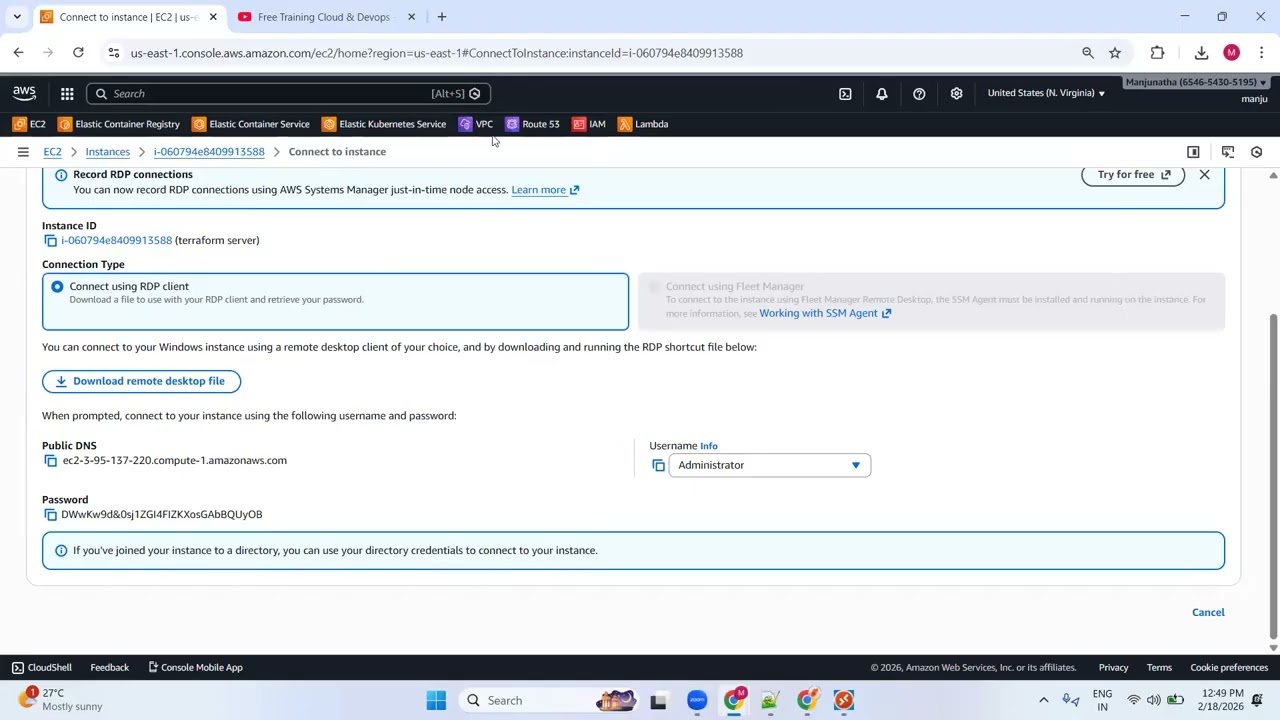Viewport: 1280px width, 720px height.
Task: Open the AWS services grid menu
Action: (x=67, y=94)
